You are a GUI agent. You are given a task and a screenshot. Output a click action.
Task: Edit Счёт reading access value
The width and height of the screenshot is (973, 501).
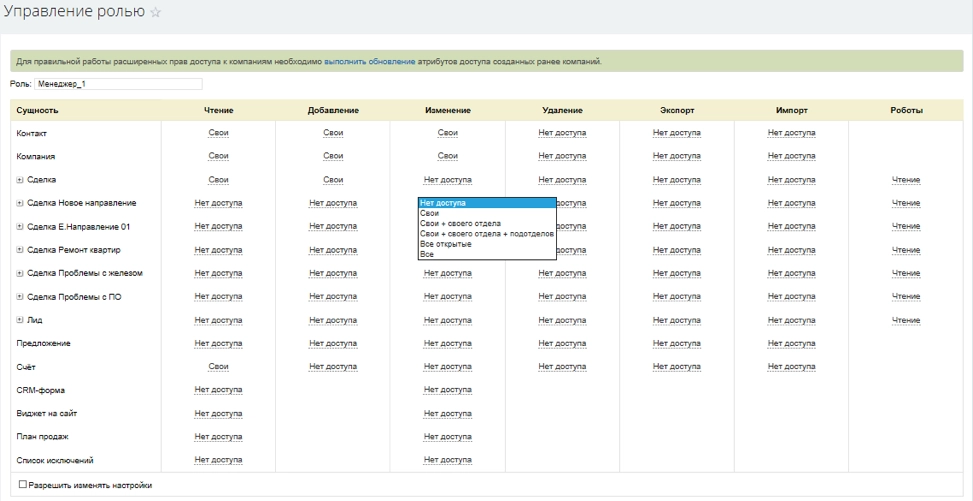(218, 367)
